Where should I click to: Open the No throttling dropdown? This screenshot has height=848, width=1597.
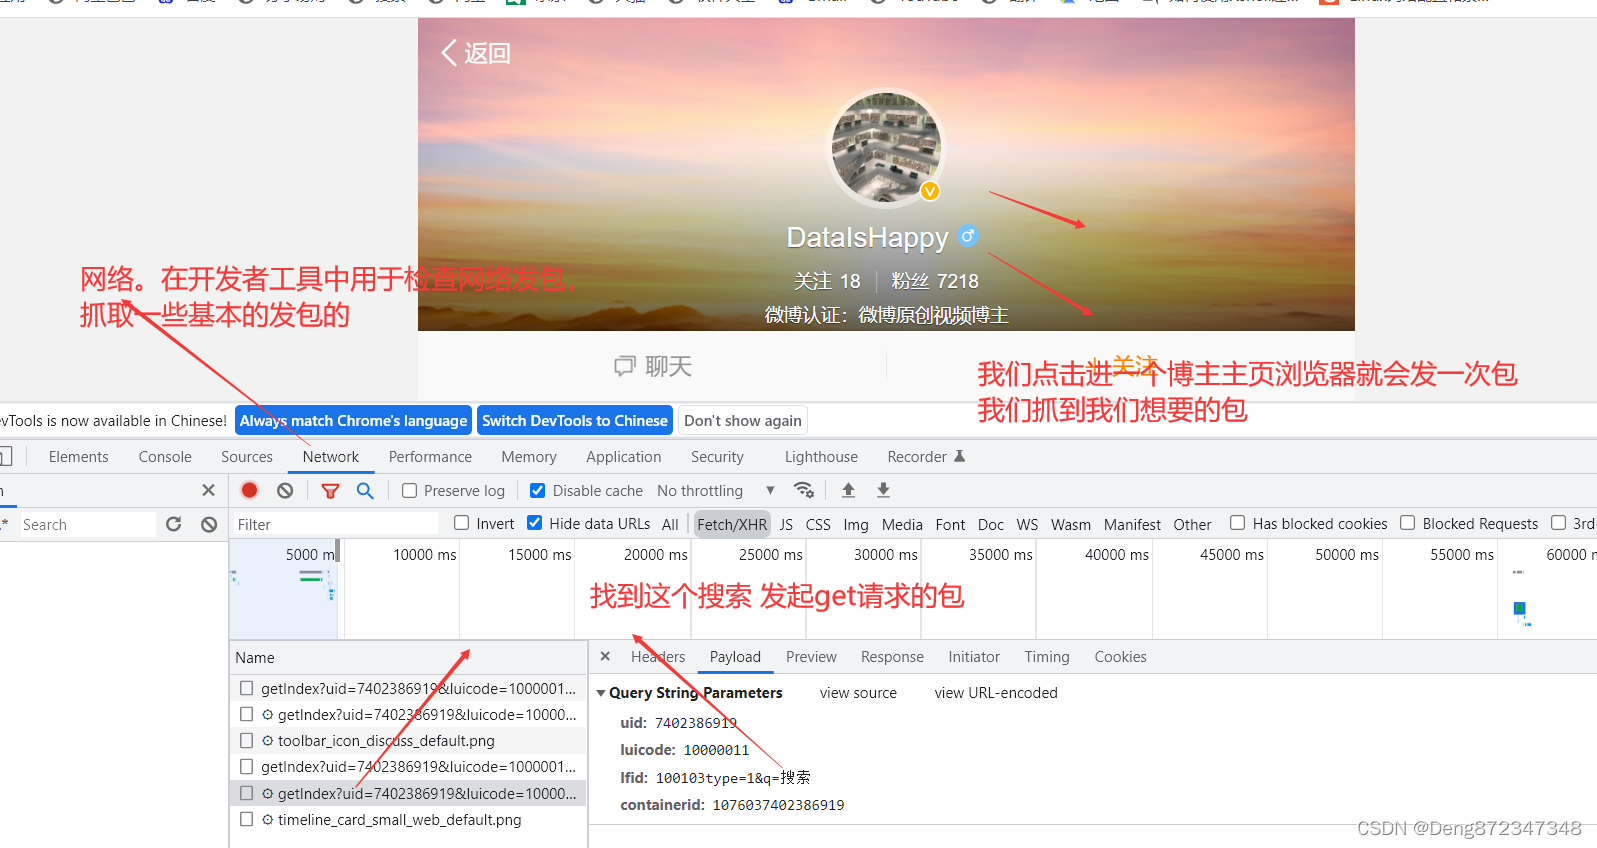[x=716, y=491]
